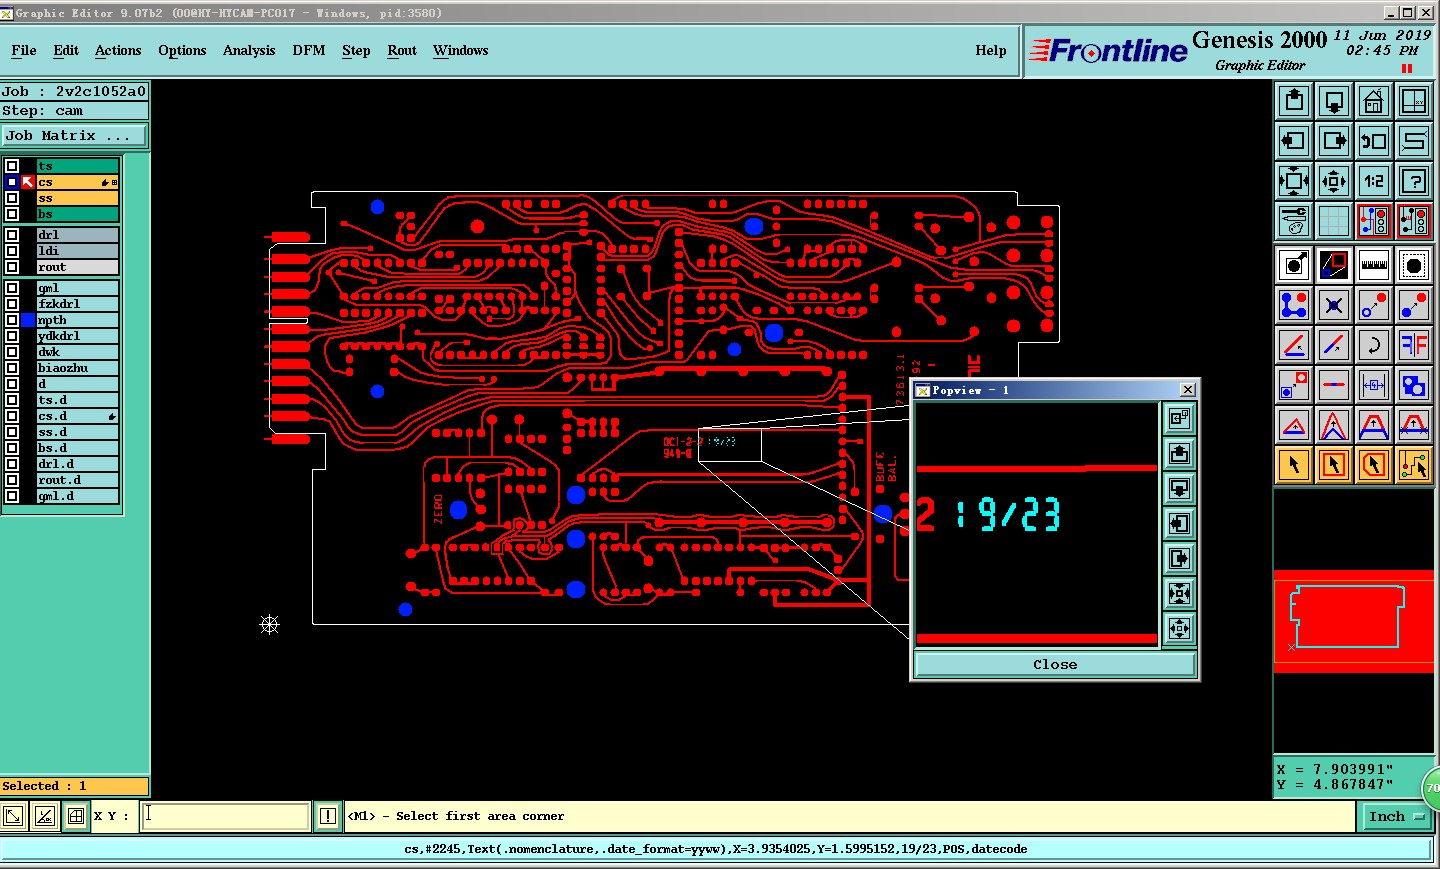Open the question mark help tool
Viewport: 1440px width, 869px height.
(x=1413, y=181)
